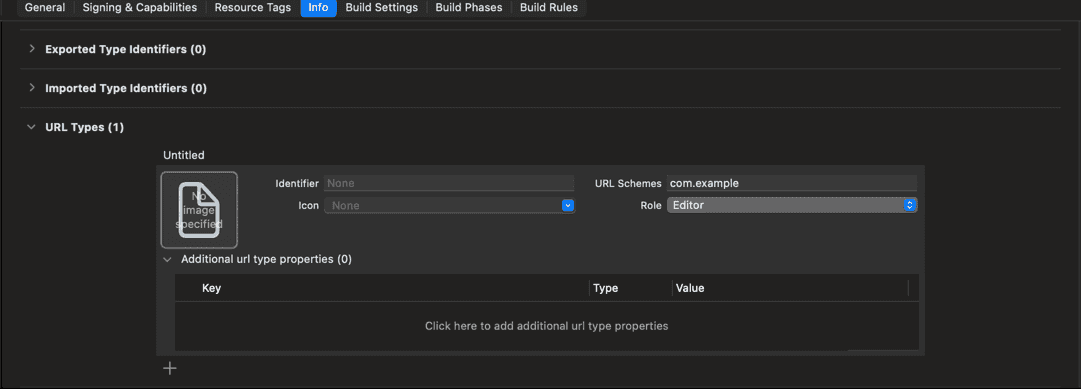Click the Identifier input field
The image size is (1081, 389).
(x=449, y=183)
